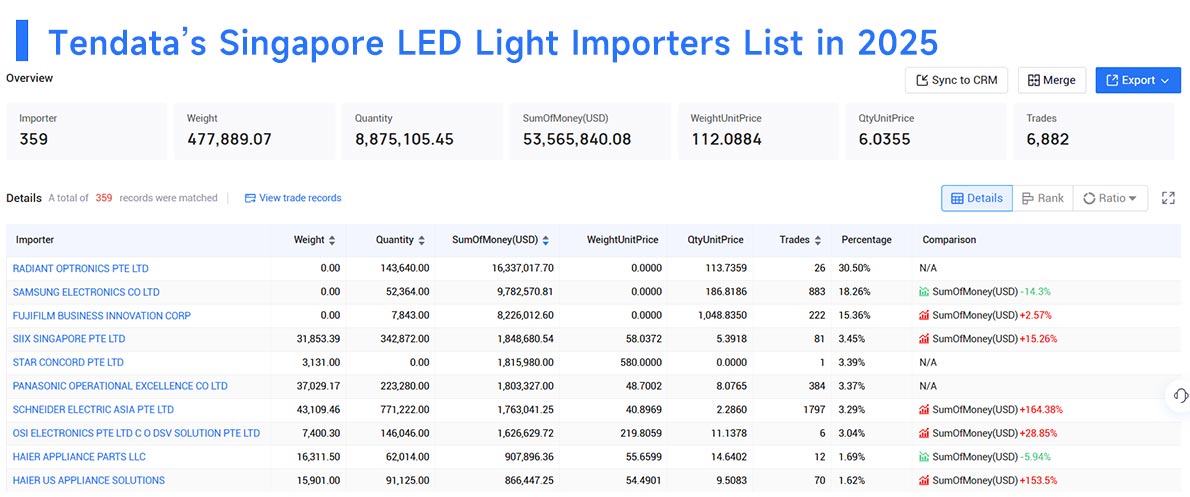Image resolution: width=1190 pixels, height=497 pixels.
Task: Click the Quantity 8,875,105.45 overview card
Action: point(422,131)
